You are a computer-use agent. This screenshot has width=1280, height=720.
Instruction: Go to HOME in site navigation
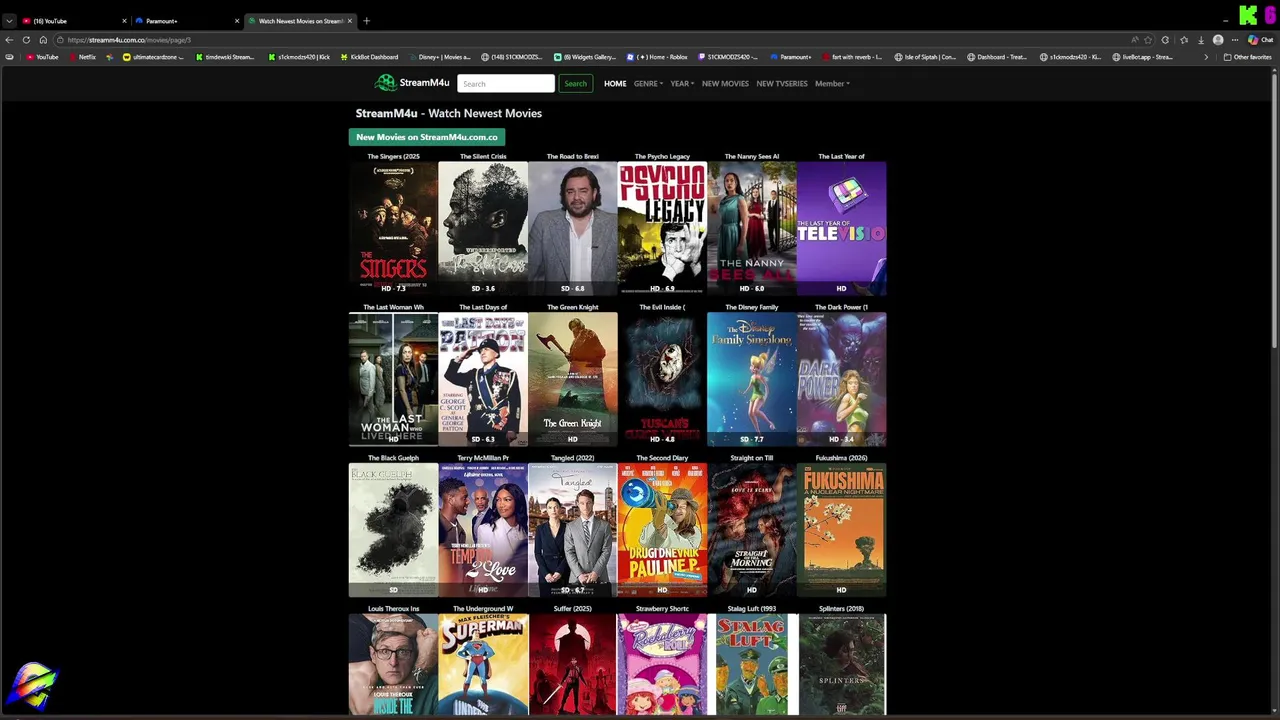point(615,84)
